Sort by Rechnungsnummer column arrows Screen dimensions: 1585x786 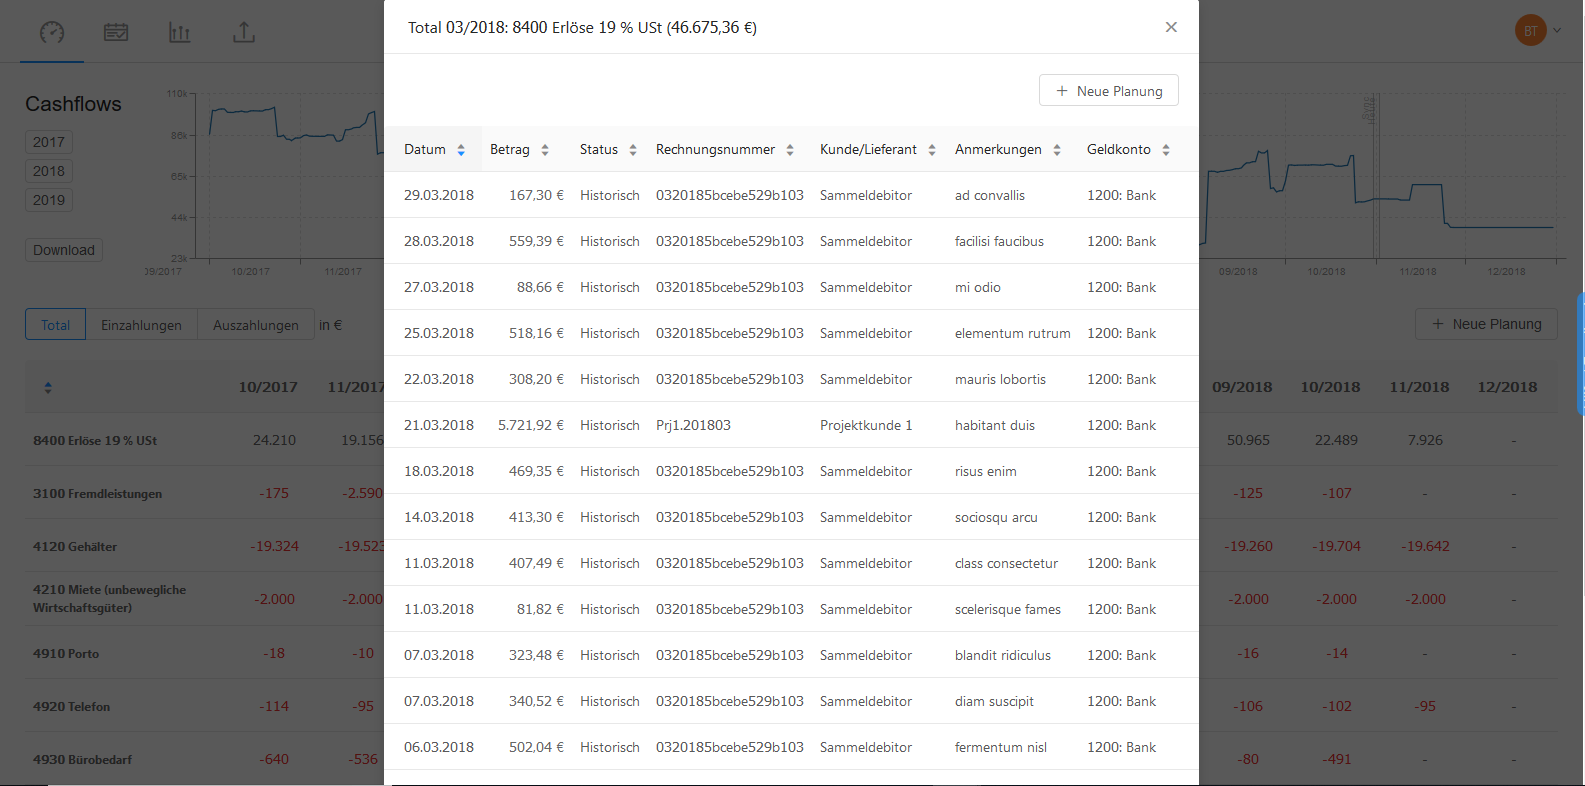pos(790,150)
